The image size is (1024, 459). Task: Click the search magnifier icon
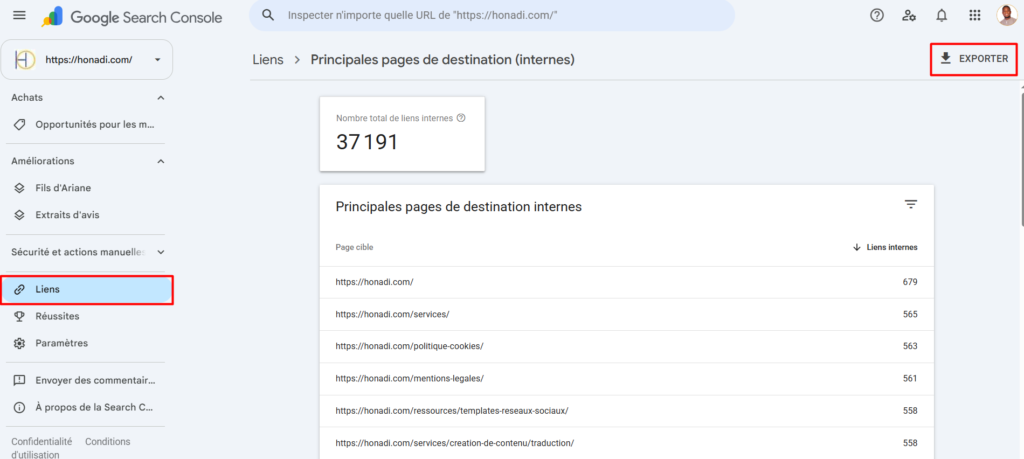coord(268,15)
